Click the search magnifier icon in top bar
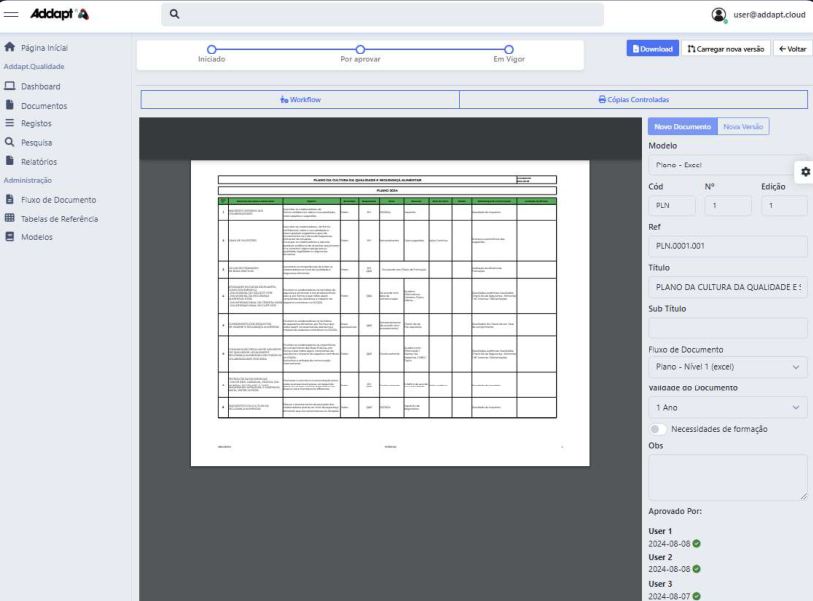This screenshot has width=813, height=601. tap(175, 14)
